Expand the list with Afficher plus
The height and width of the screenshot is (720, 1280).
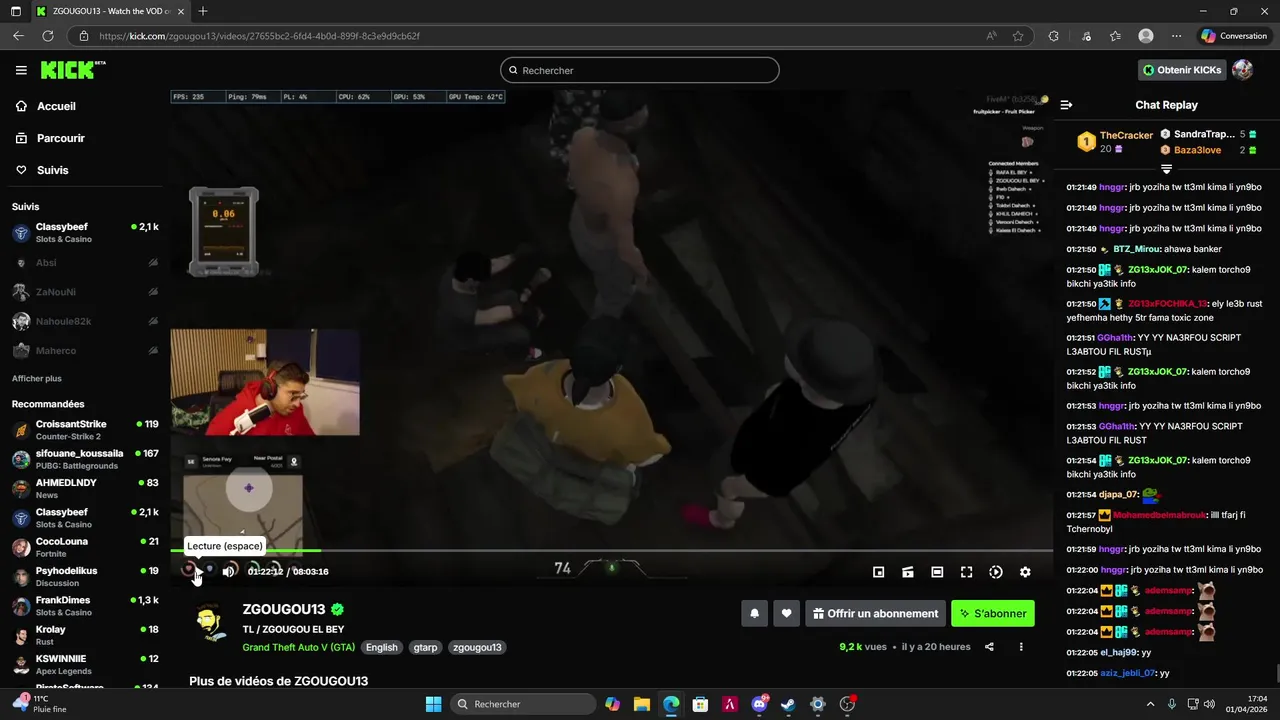click(37, 379)
